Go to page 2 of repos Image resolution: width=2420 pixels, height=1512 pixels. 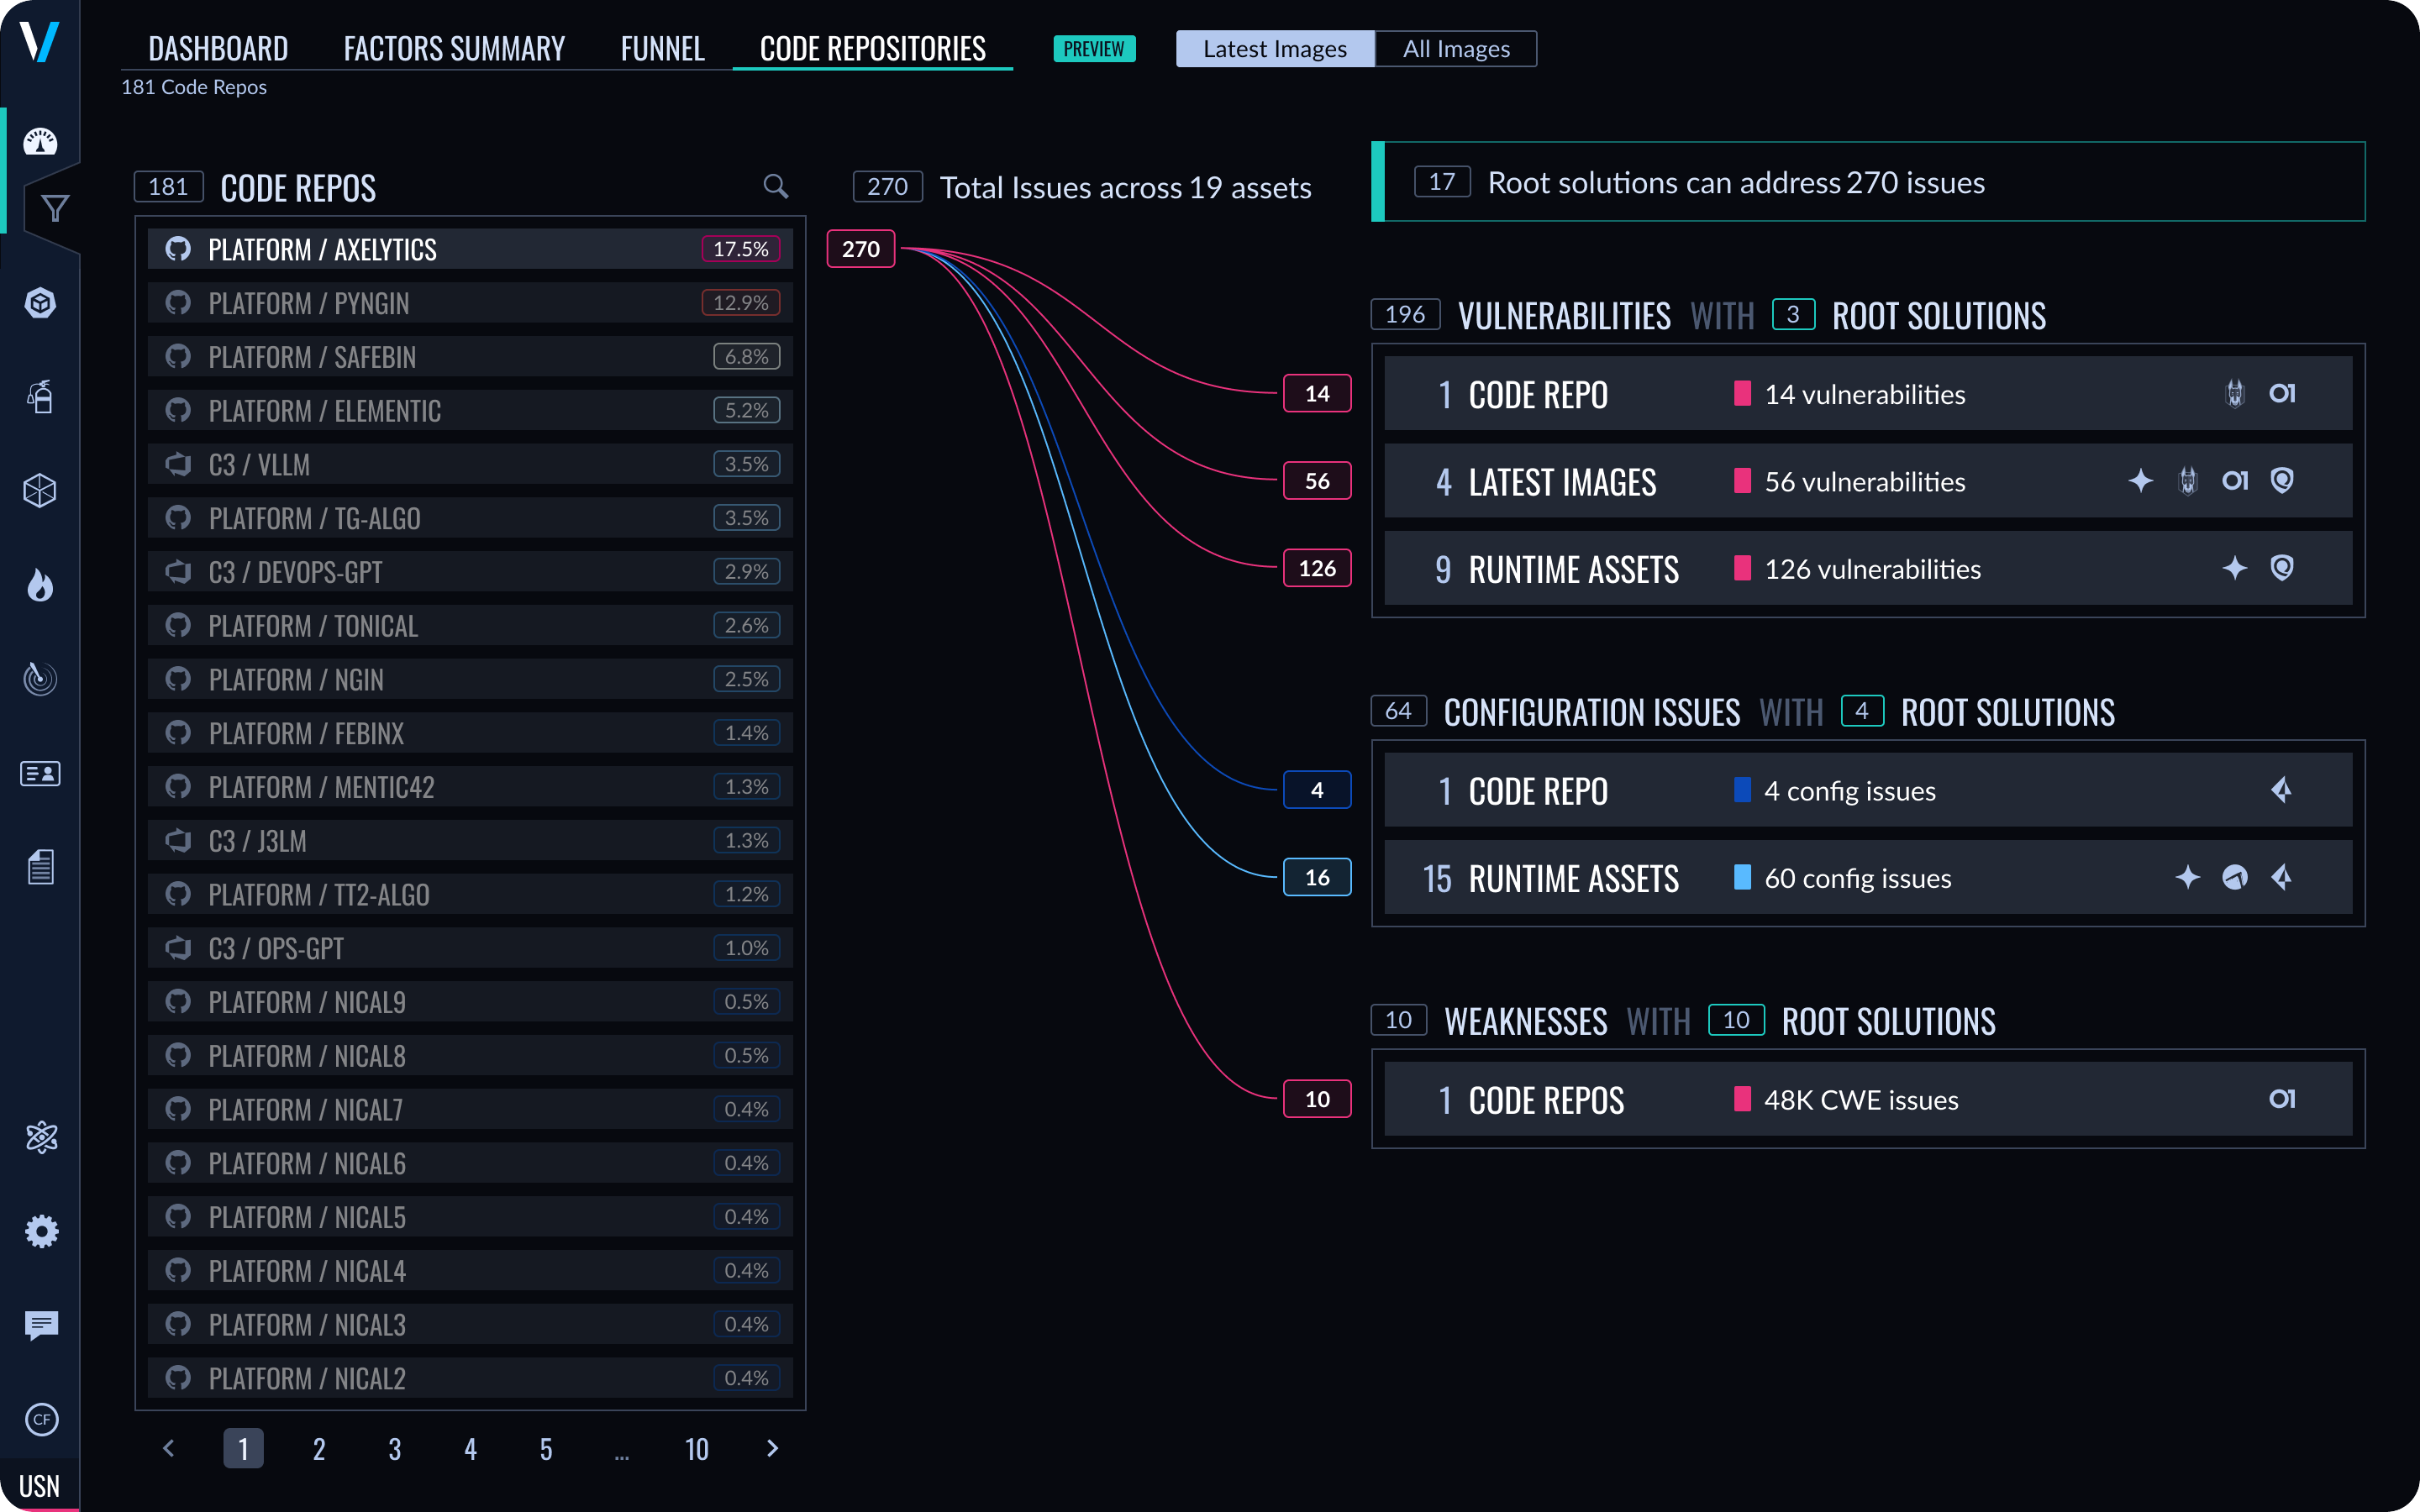(x=319, y=1448)
